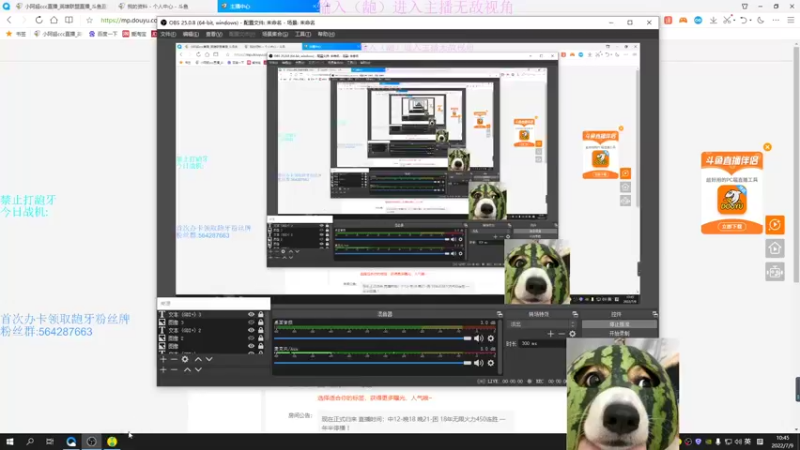Open 桌面音频 settings gear in the mixer

click(491, 338)
